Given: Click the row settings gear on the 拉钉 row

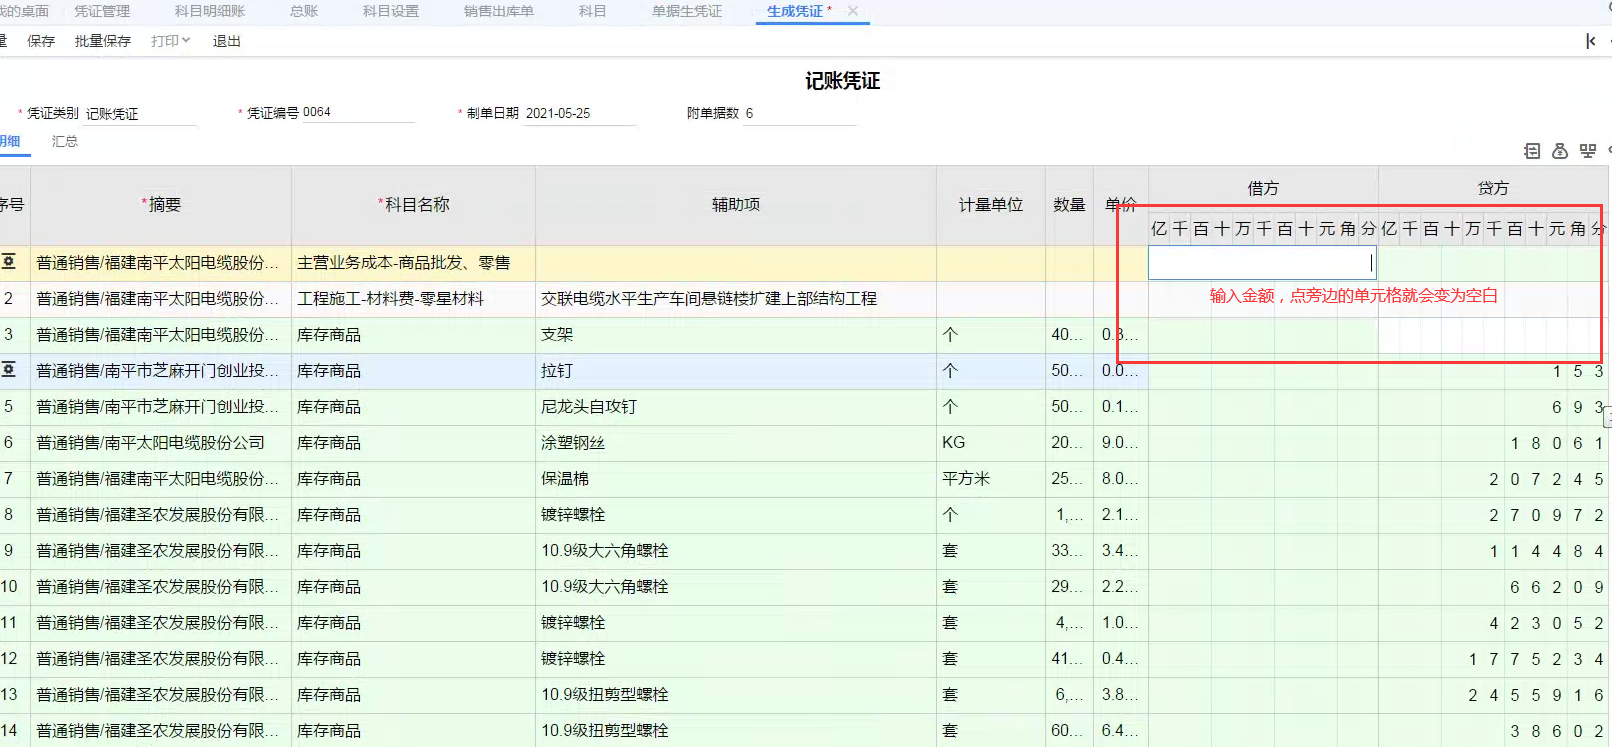Looking at the screenshot, I should [x=9, y=370].
